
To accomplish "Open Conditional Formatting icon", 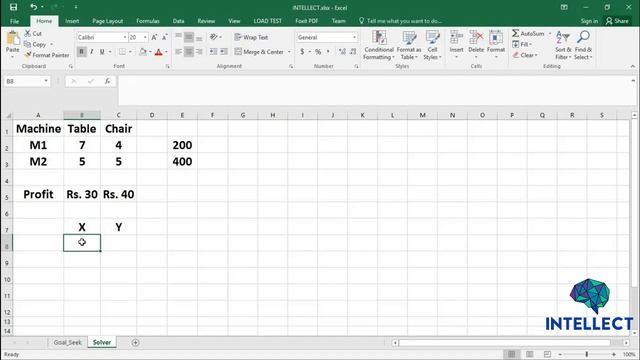I will pos(379,38).
